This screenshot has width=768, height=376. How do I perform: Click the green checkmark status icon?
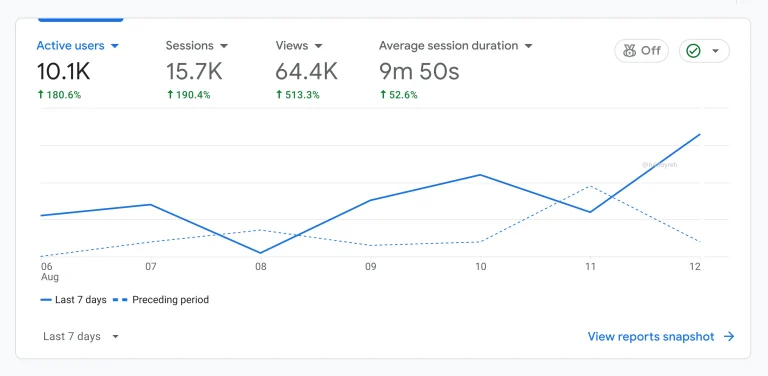point(693,51)
